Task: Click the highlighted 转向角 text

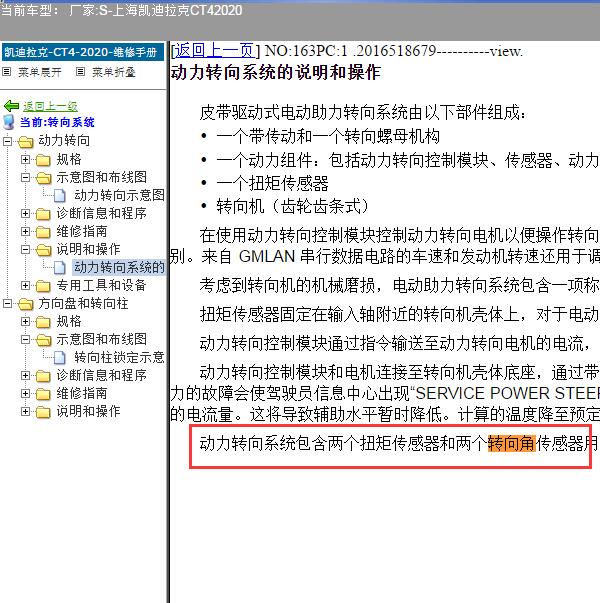Action: (x=512, y=443)
